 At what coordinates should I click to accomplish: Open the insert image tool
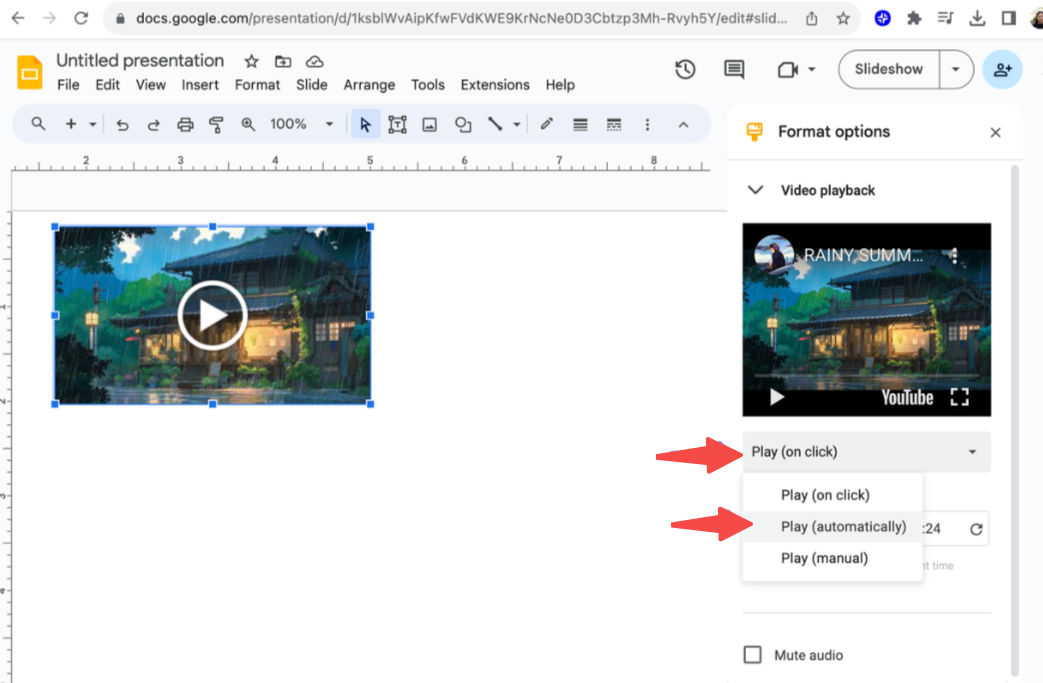click(x=430, y=123)
